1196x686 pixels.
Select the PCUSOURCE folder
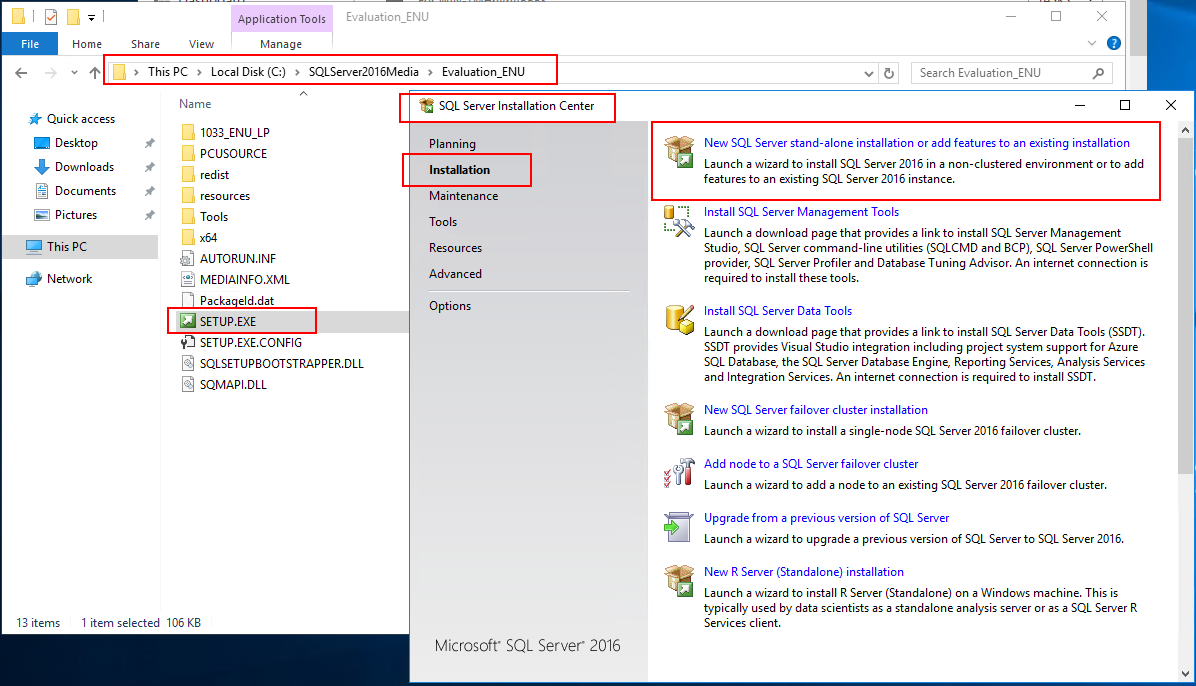(233, 153)
